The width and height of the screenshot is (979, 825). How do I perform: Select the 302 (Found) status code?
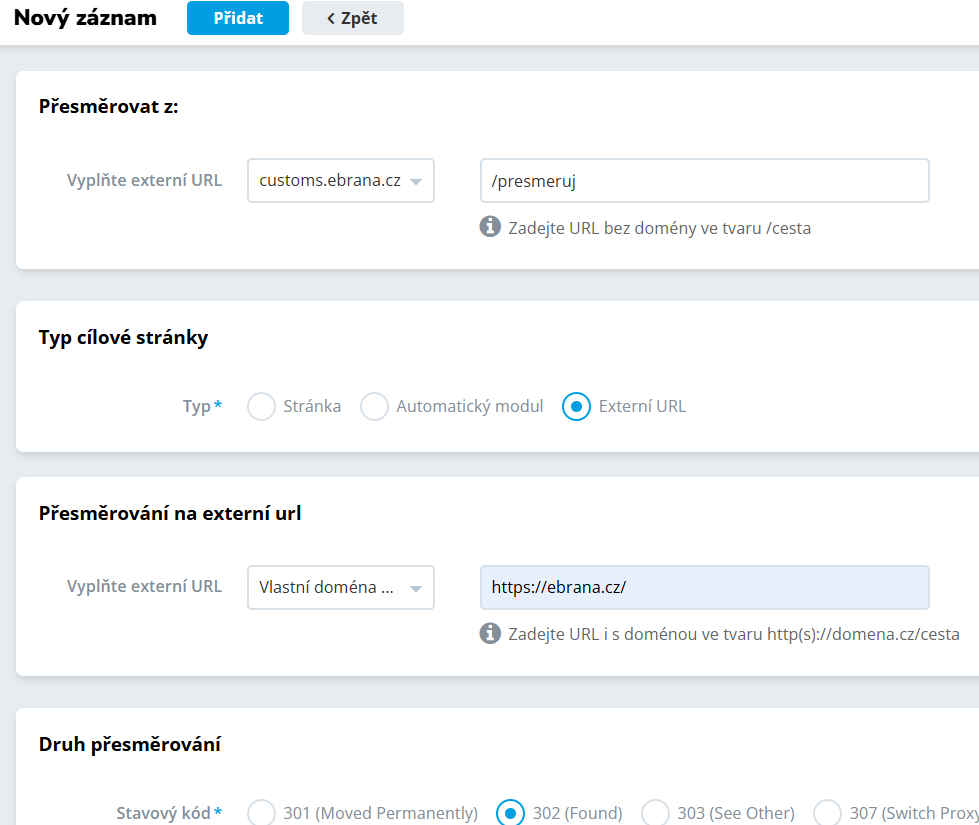(510, 813)
